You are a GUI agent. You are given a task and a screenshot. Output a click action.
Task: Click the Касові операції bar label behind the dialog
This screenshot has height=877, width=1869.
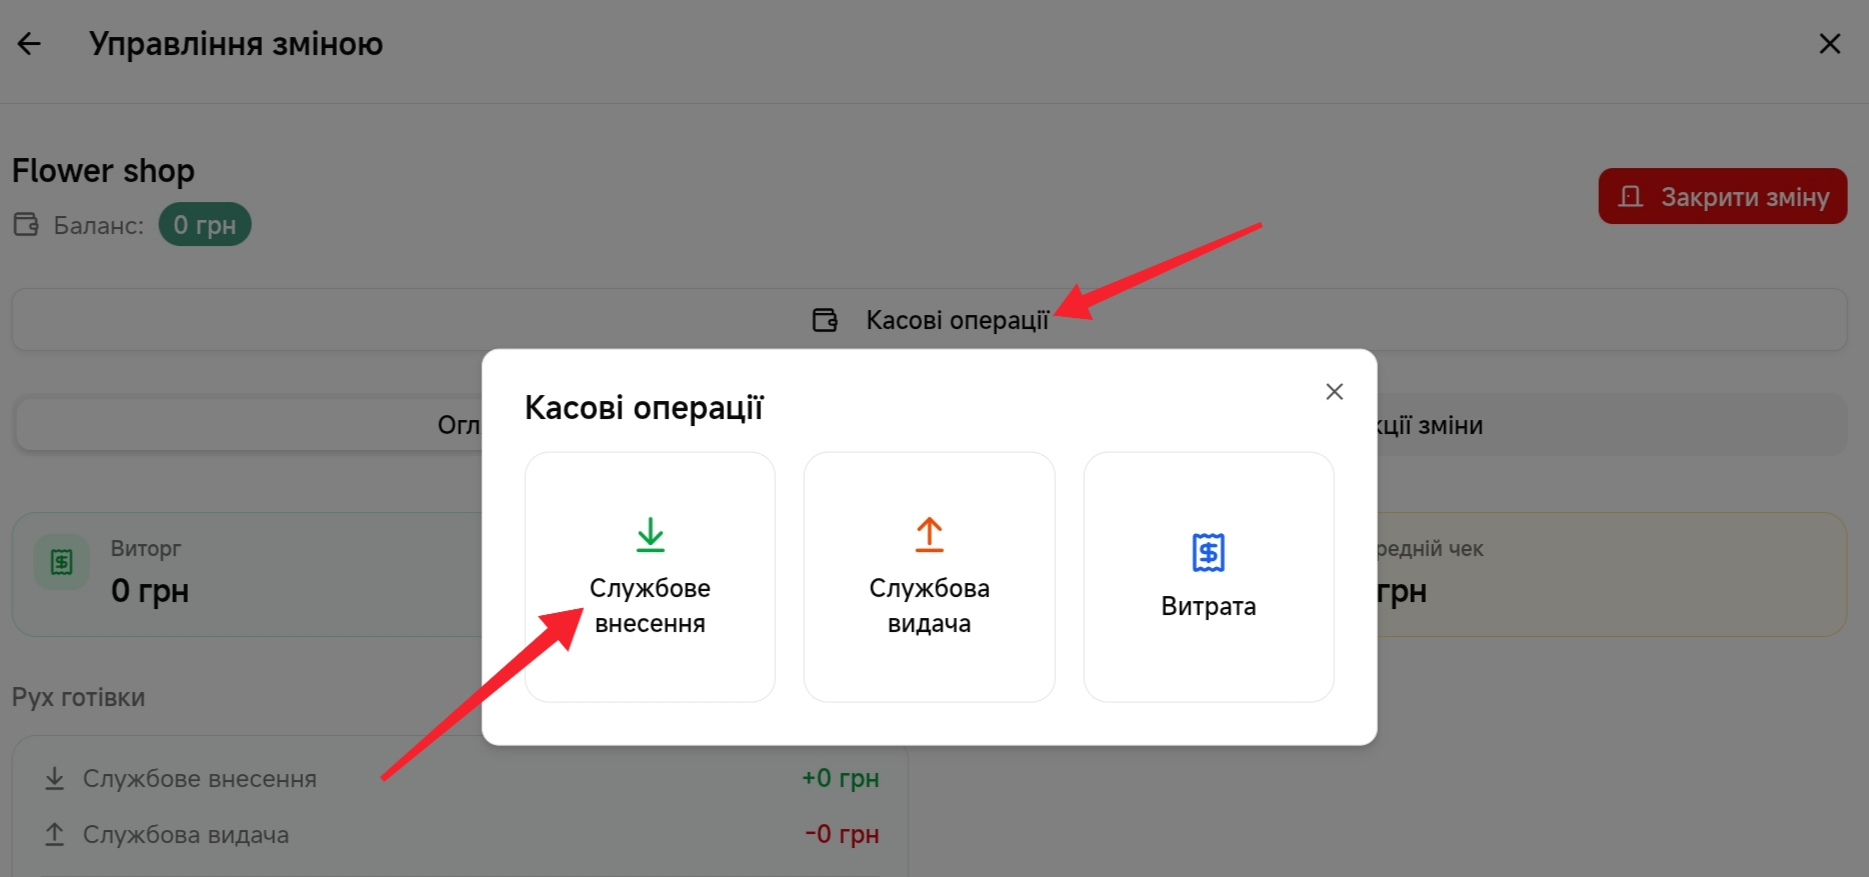[956, 320]
